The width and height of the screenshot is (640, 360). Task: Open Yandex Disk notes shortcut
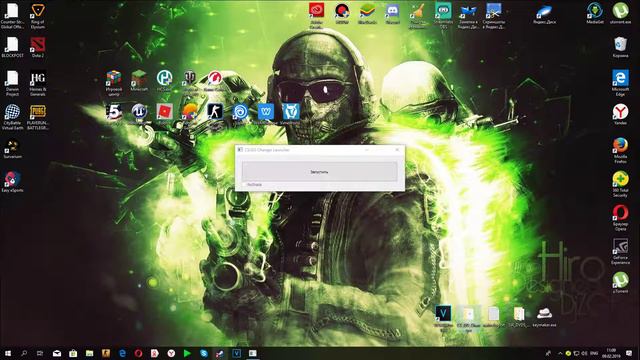pos(469,15)
